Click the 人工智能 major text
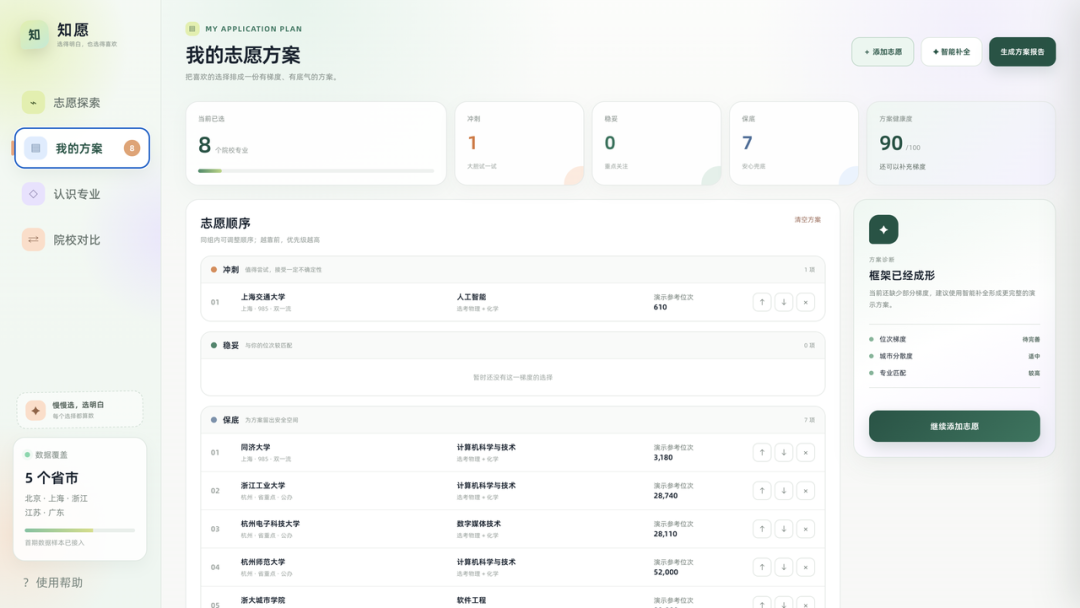 (471, 297)
